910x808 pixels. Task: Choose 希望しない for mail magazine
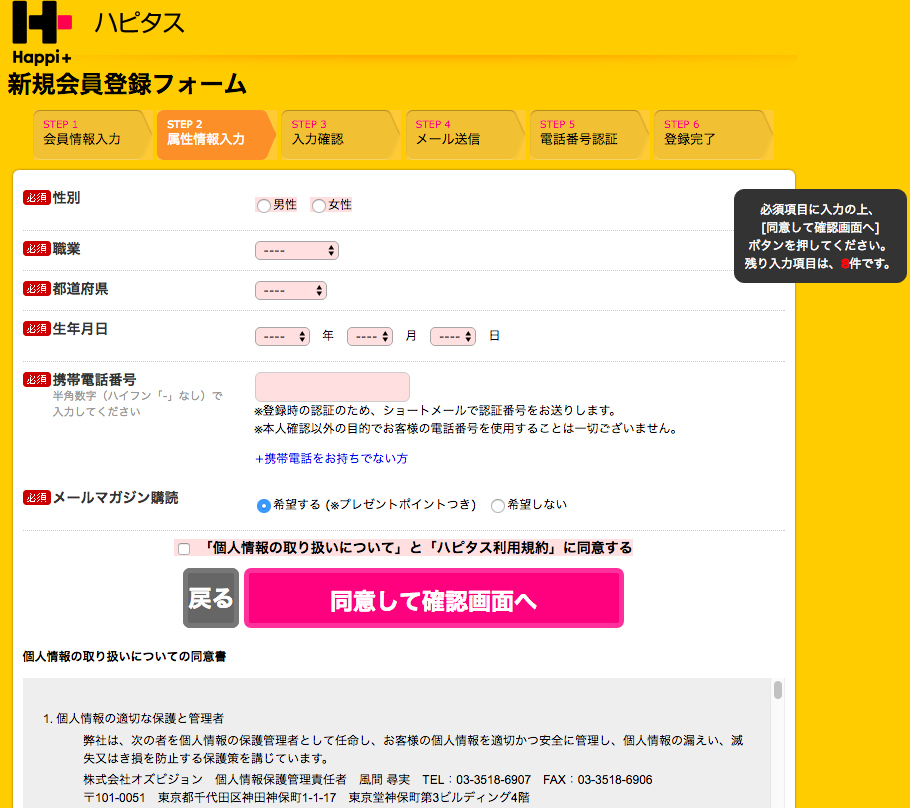(497, 506)
